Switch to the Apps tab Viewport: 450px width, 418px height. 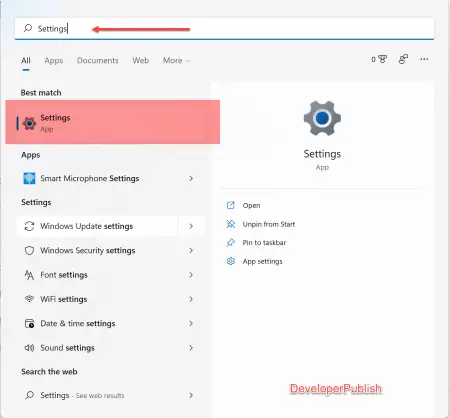(54, 61)
